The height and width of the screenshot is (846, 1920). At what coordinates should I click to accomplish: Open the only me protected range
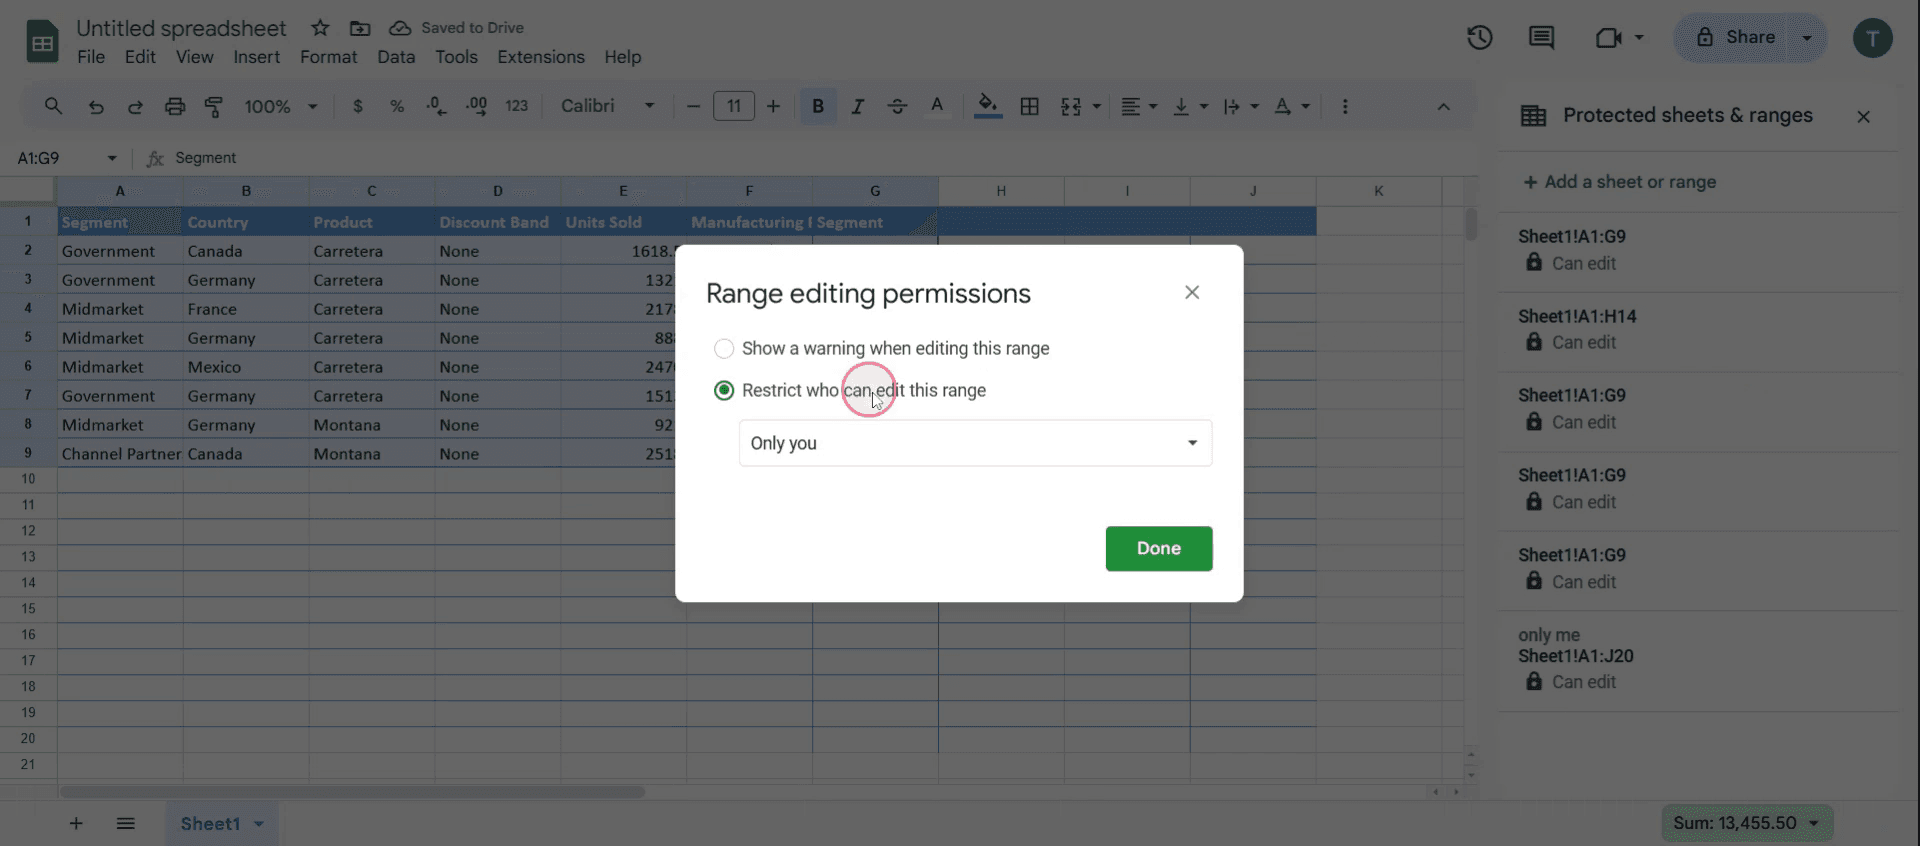point(1698,659)
